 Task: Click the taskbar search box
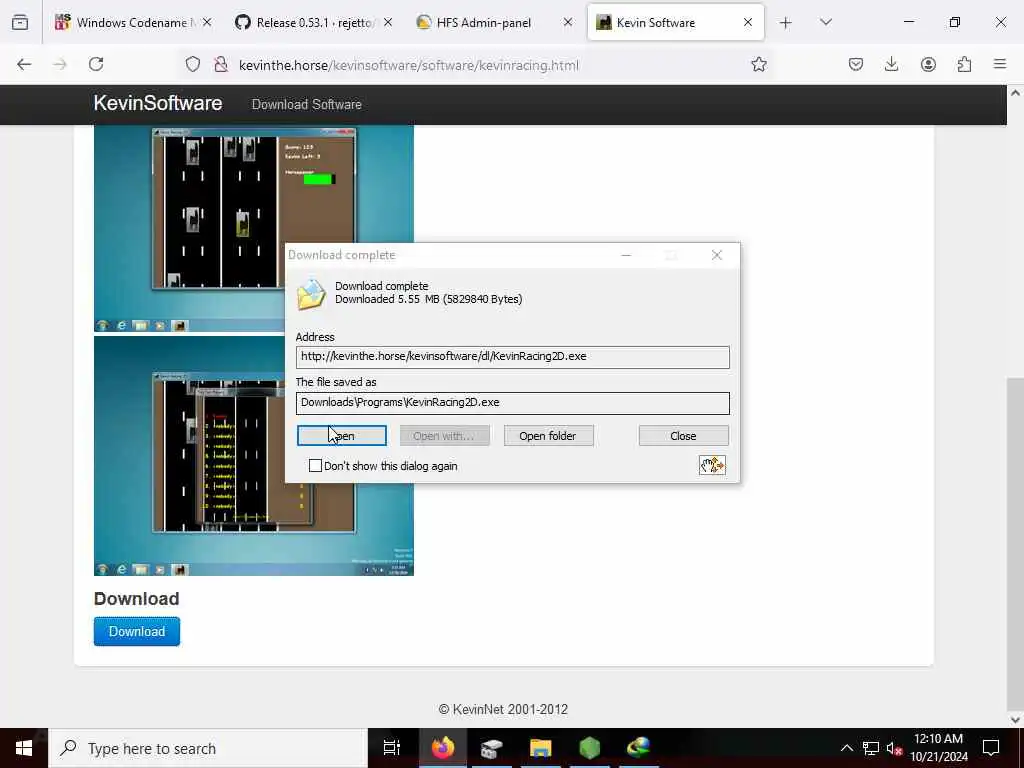coord(208,748)
